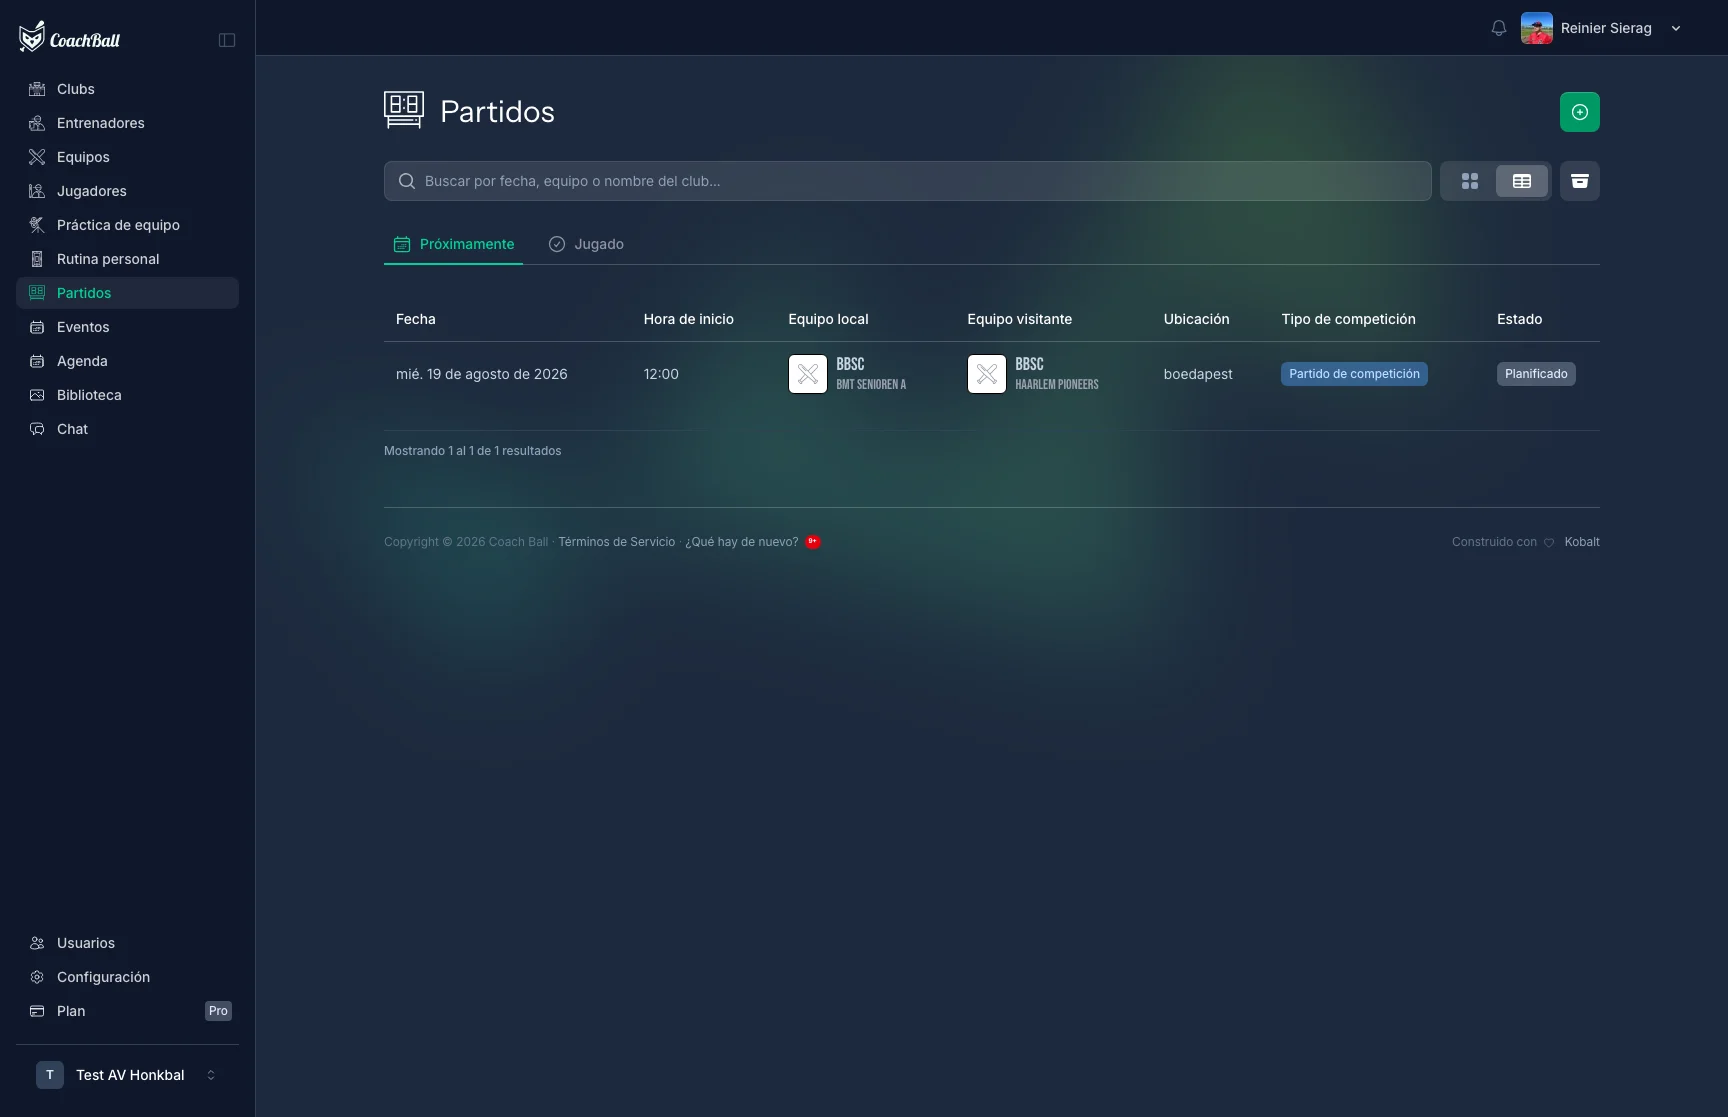Select the Próximamente tab

(x=453, y=244)
